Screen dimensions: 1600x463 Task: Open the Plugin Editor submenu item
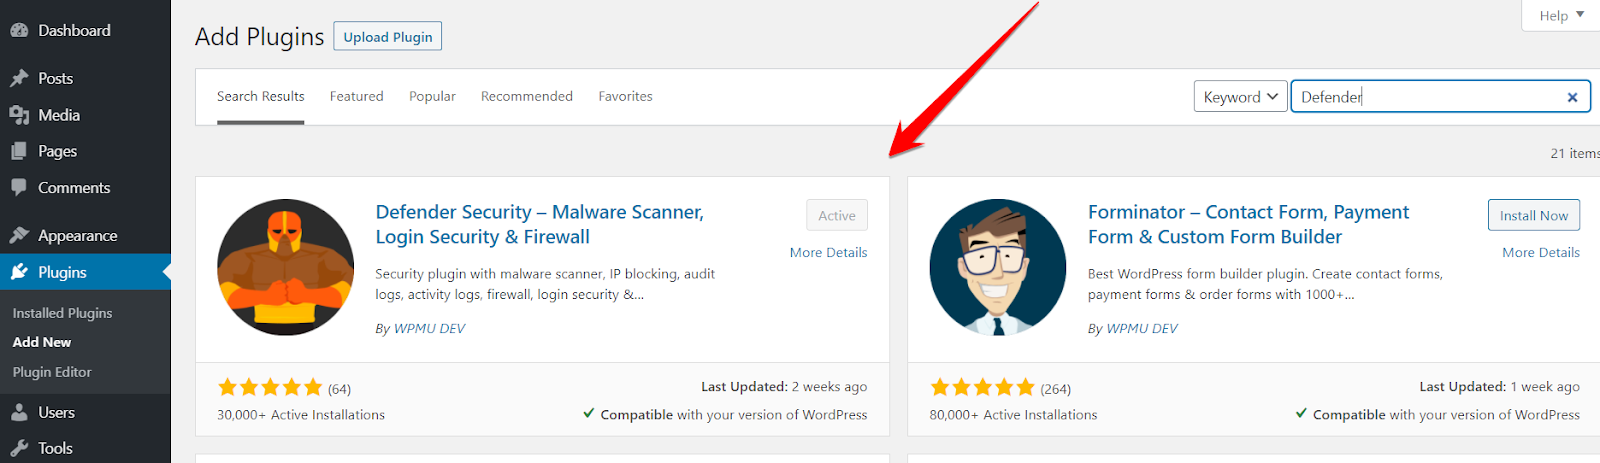point(52,372)
